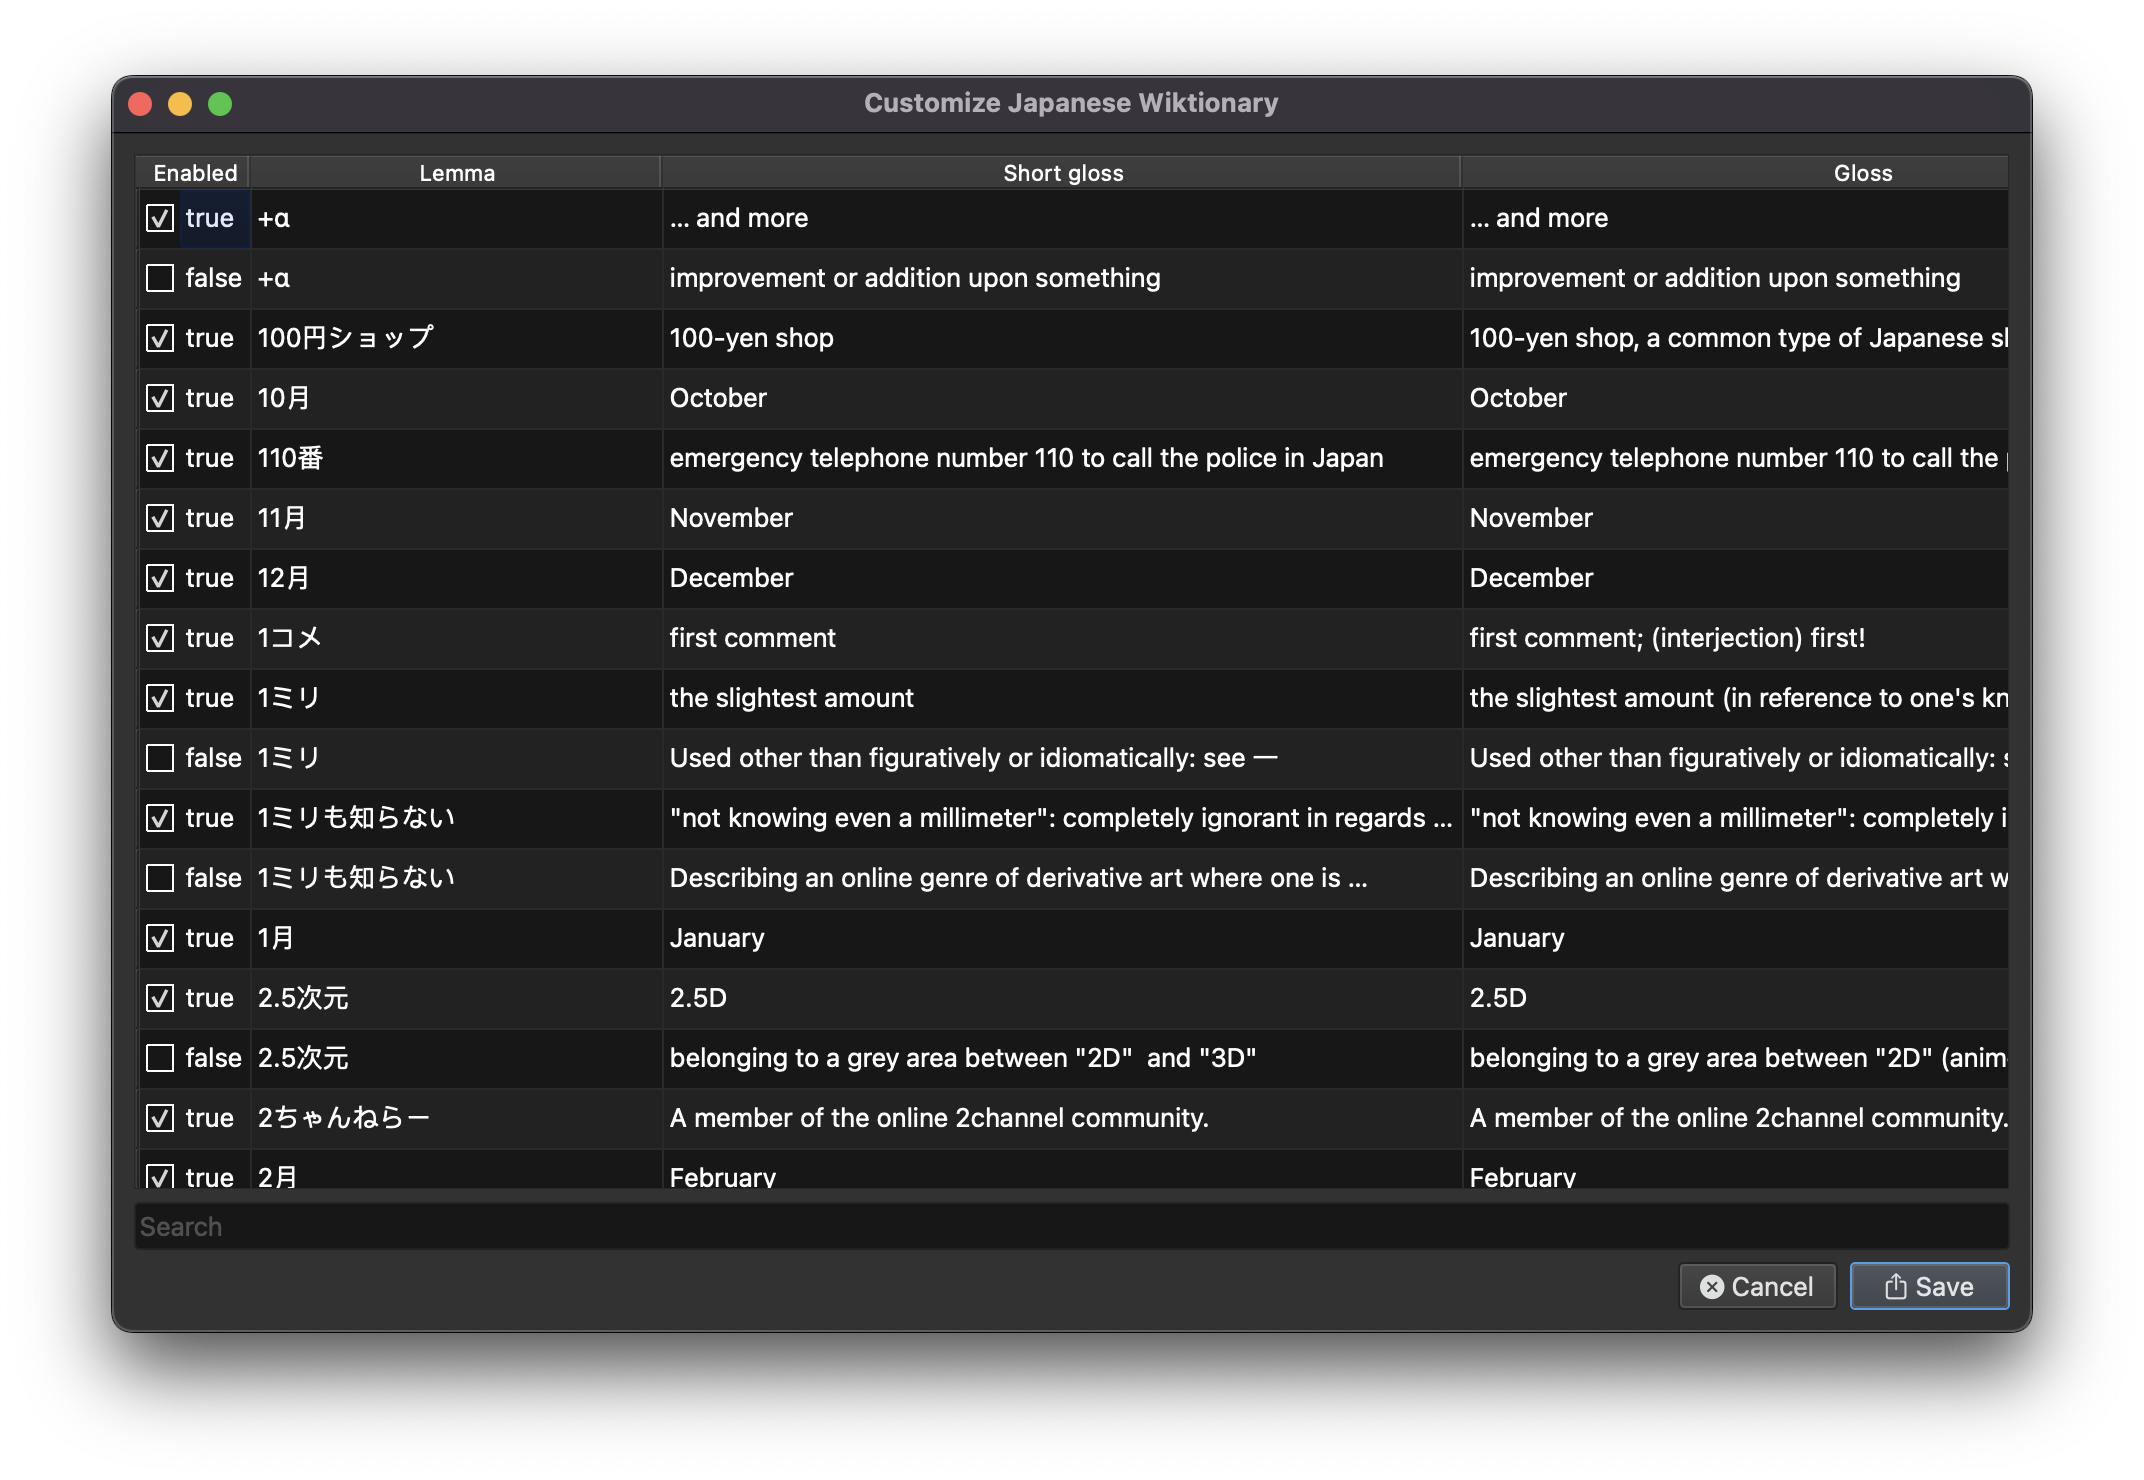Uncheck the 100円ショップ entry checkbox
This screenshot has width=2144, height=1480.
pos(160,338)
